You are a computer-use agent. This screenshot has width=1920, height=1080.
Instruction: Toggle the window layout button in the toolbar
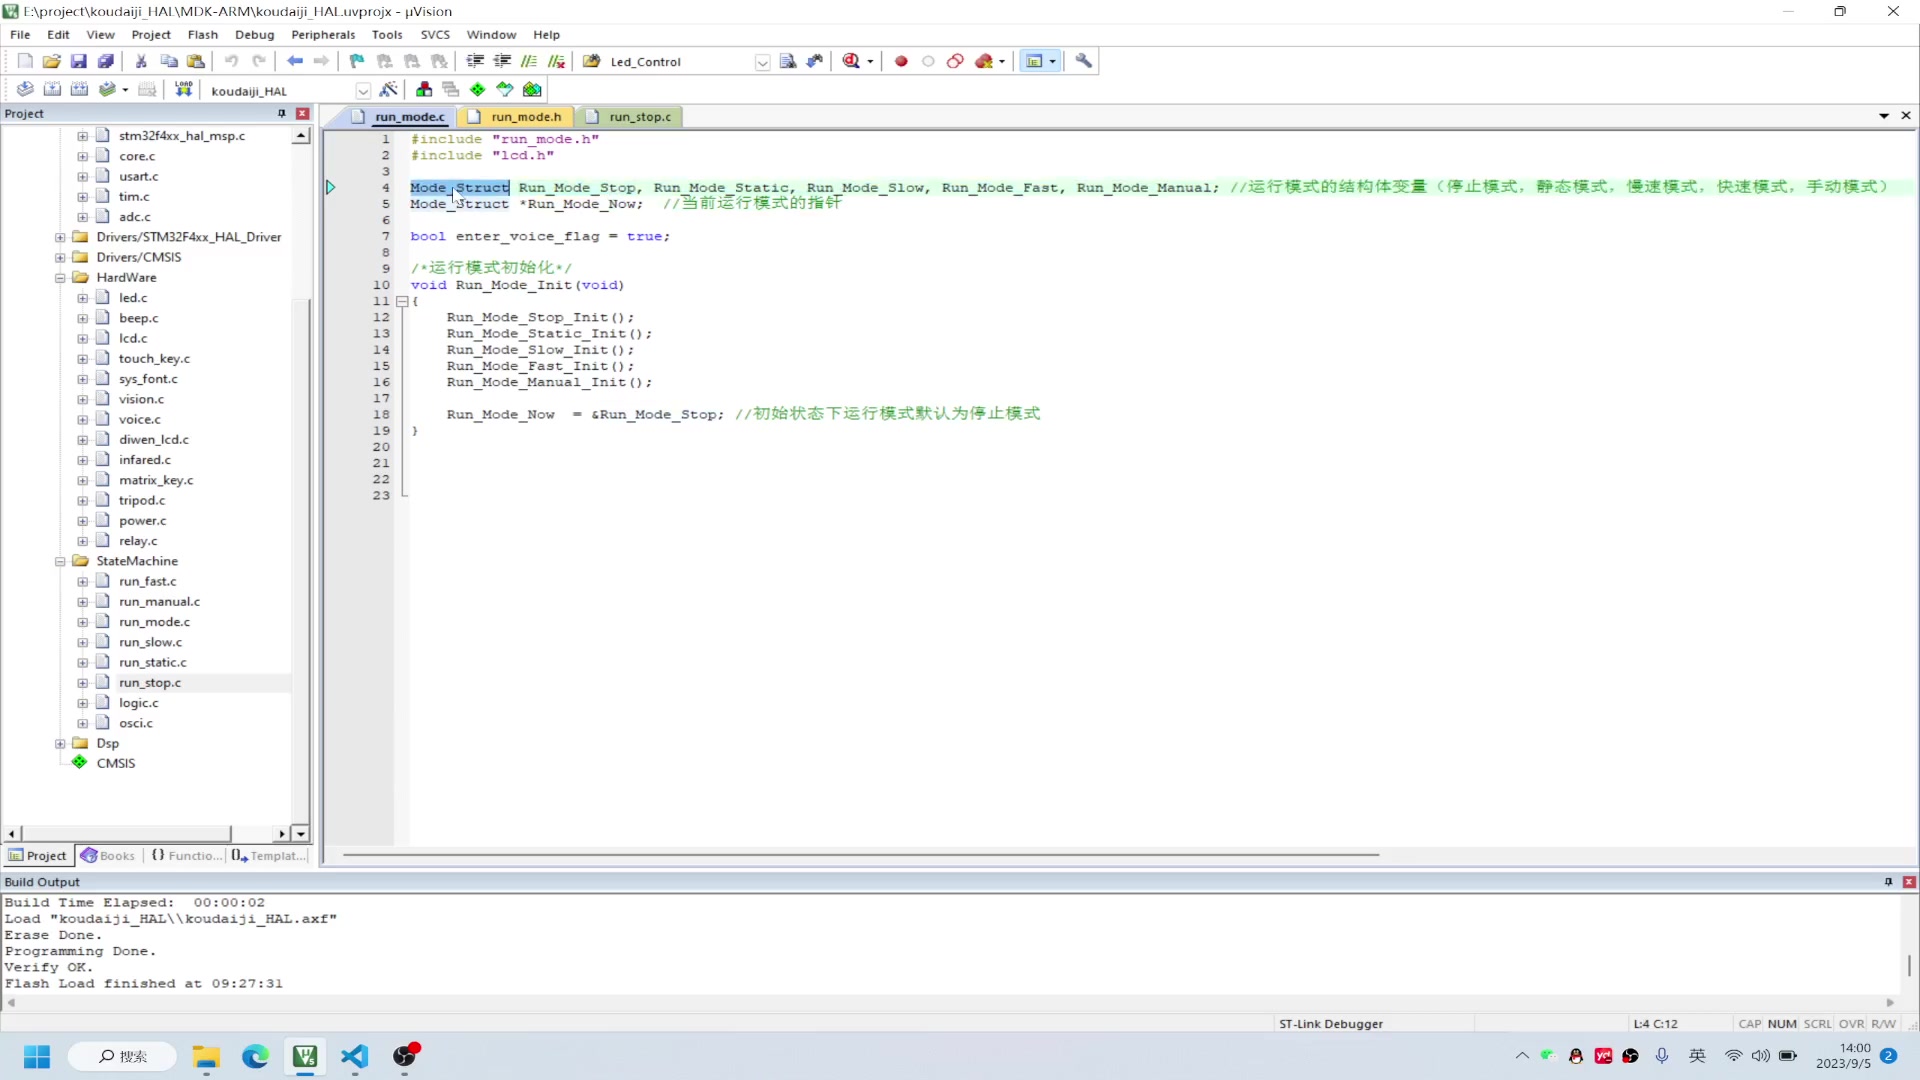coord(1034,61)
